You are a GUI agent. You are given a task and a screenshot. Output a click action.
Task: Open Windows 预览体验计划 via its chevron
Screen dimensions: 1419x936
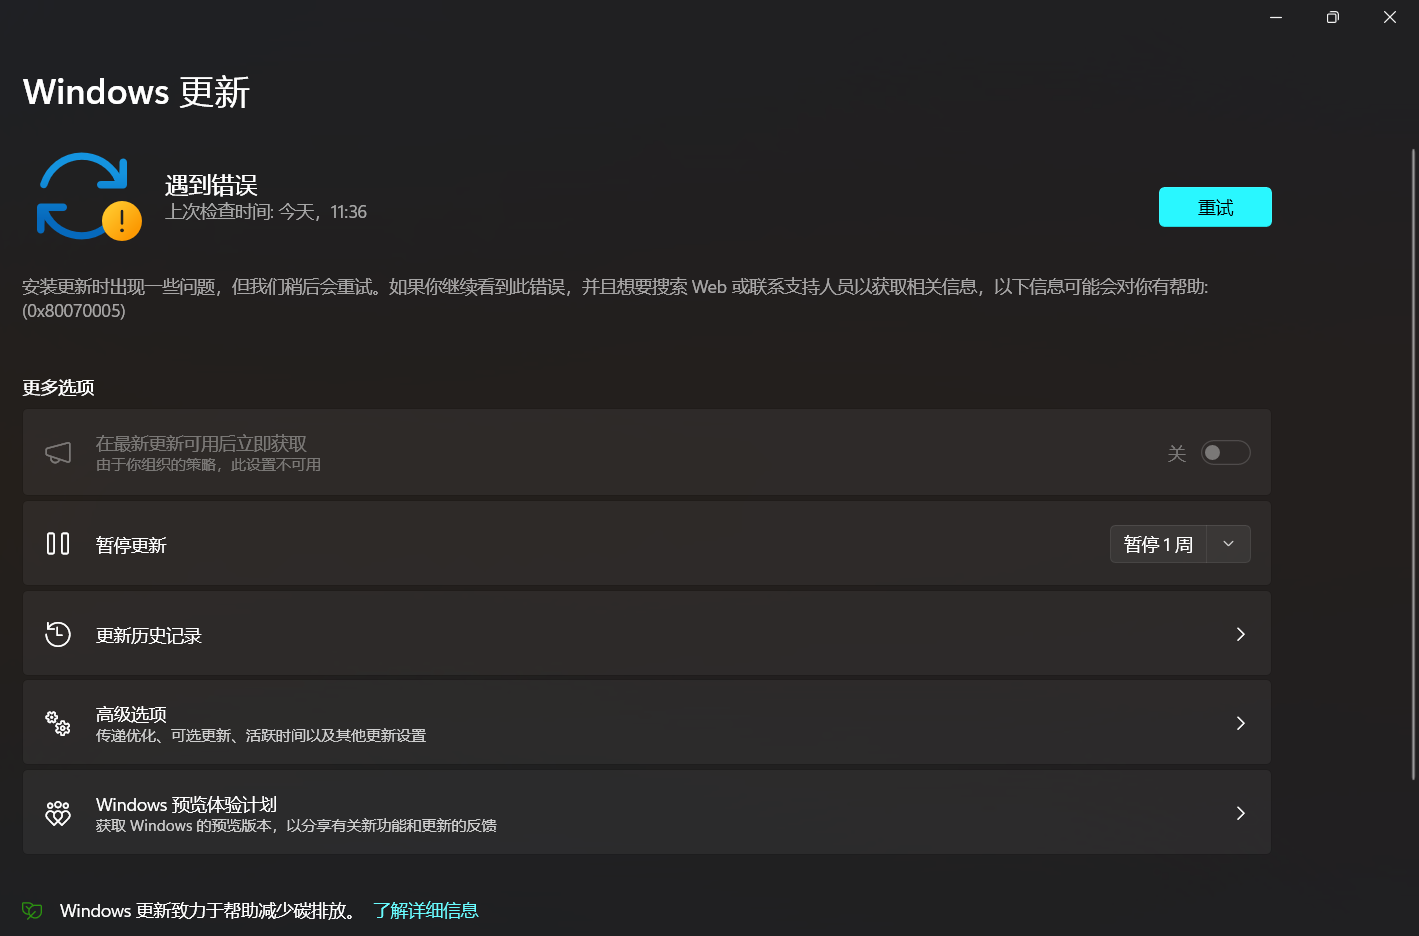pyautogui.click(x=1240, y=813)
